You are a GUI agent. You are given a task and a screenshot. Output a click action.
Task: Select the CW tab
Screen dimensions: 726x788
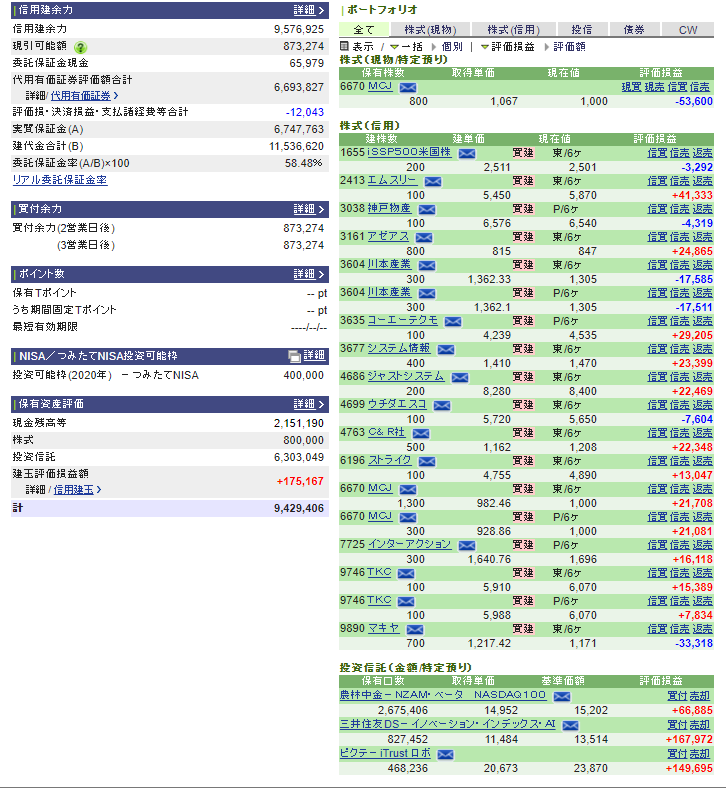tap(688, 30)
